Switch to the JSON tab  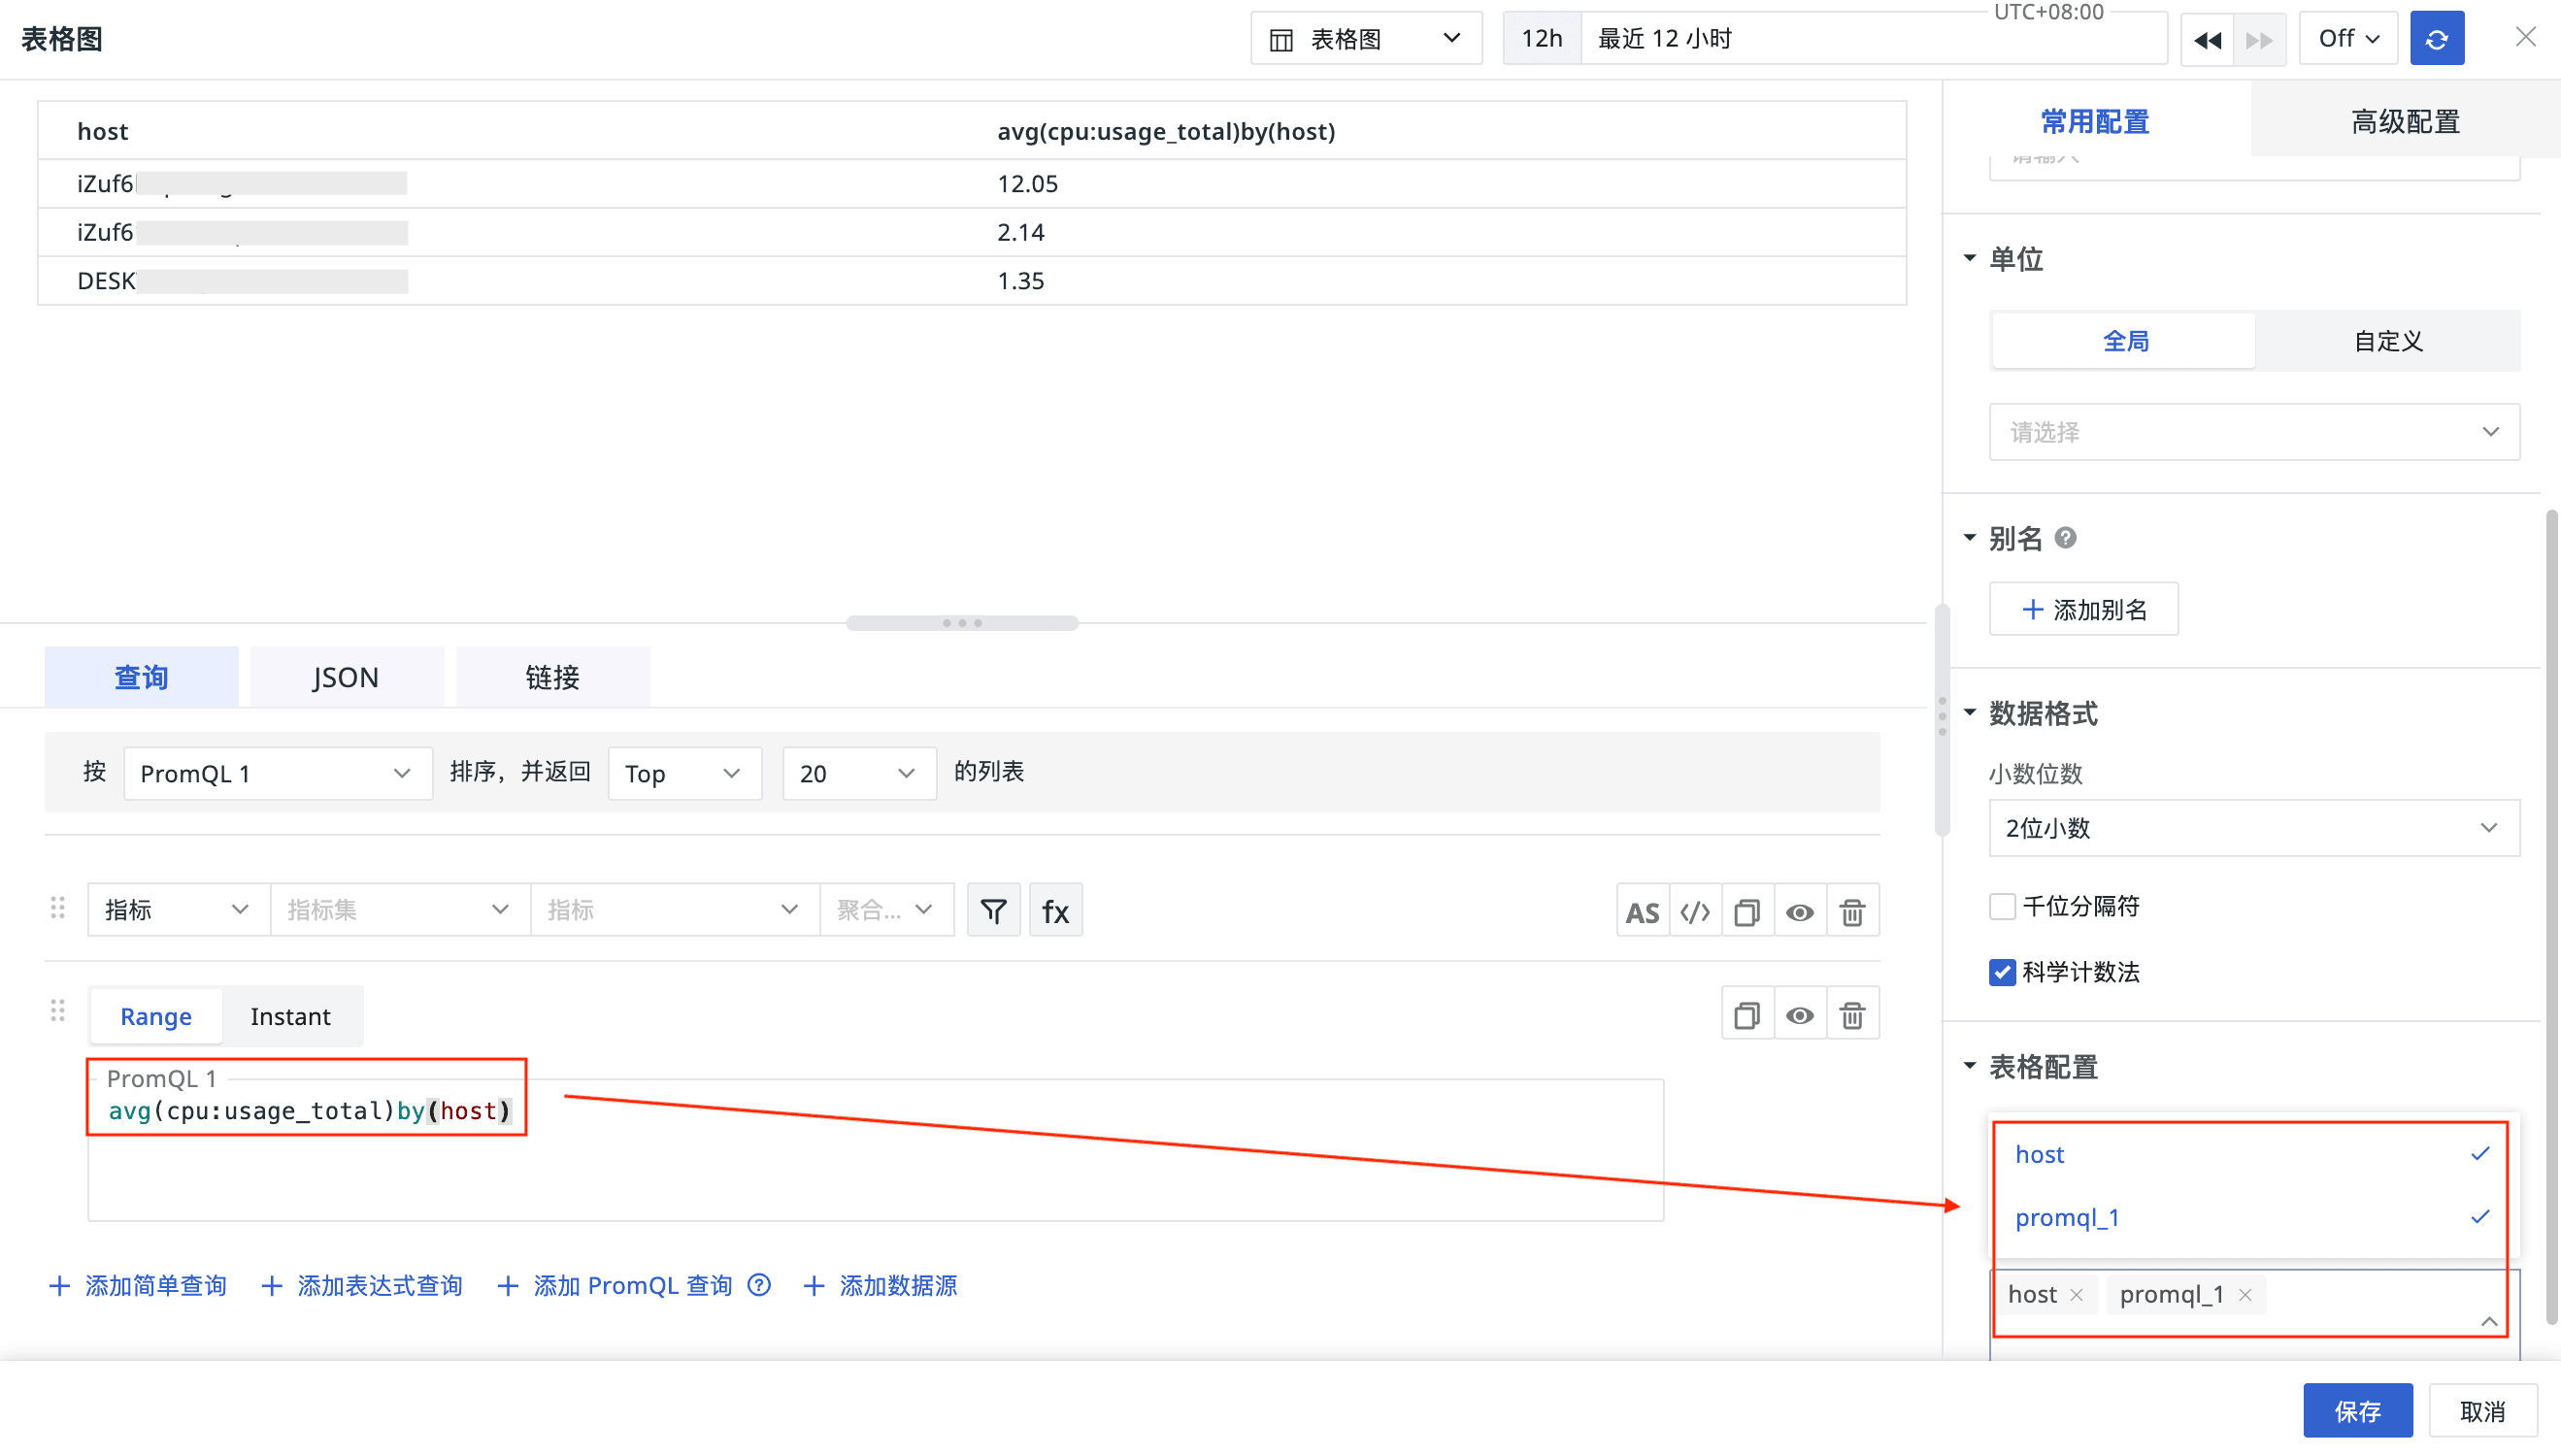pos(346,677)
